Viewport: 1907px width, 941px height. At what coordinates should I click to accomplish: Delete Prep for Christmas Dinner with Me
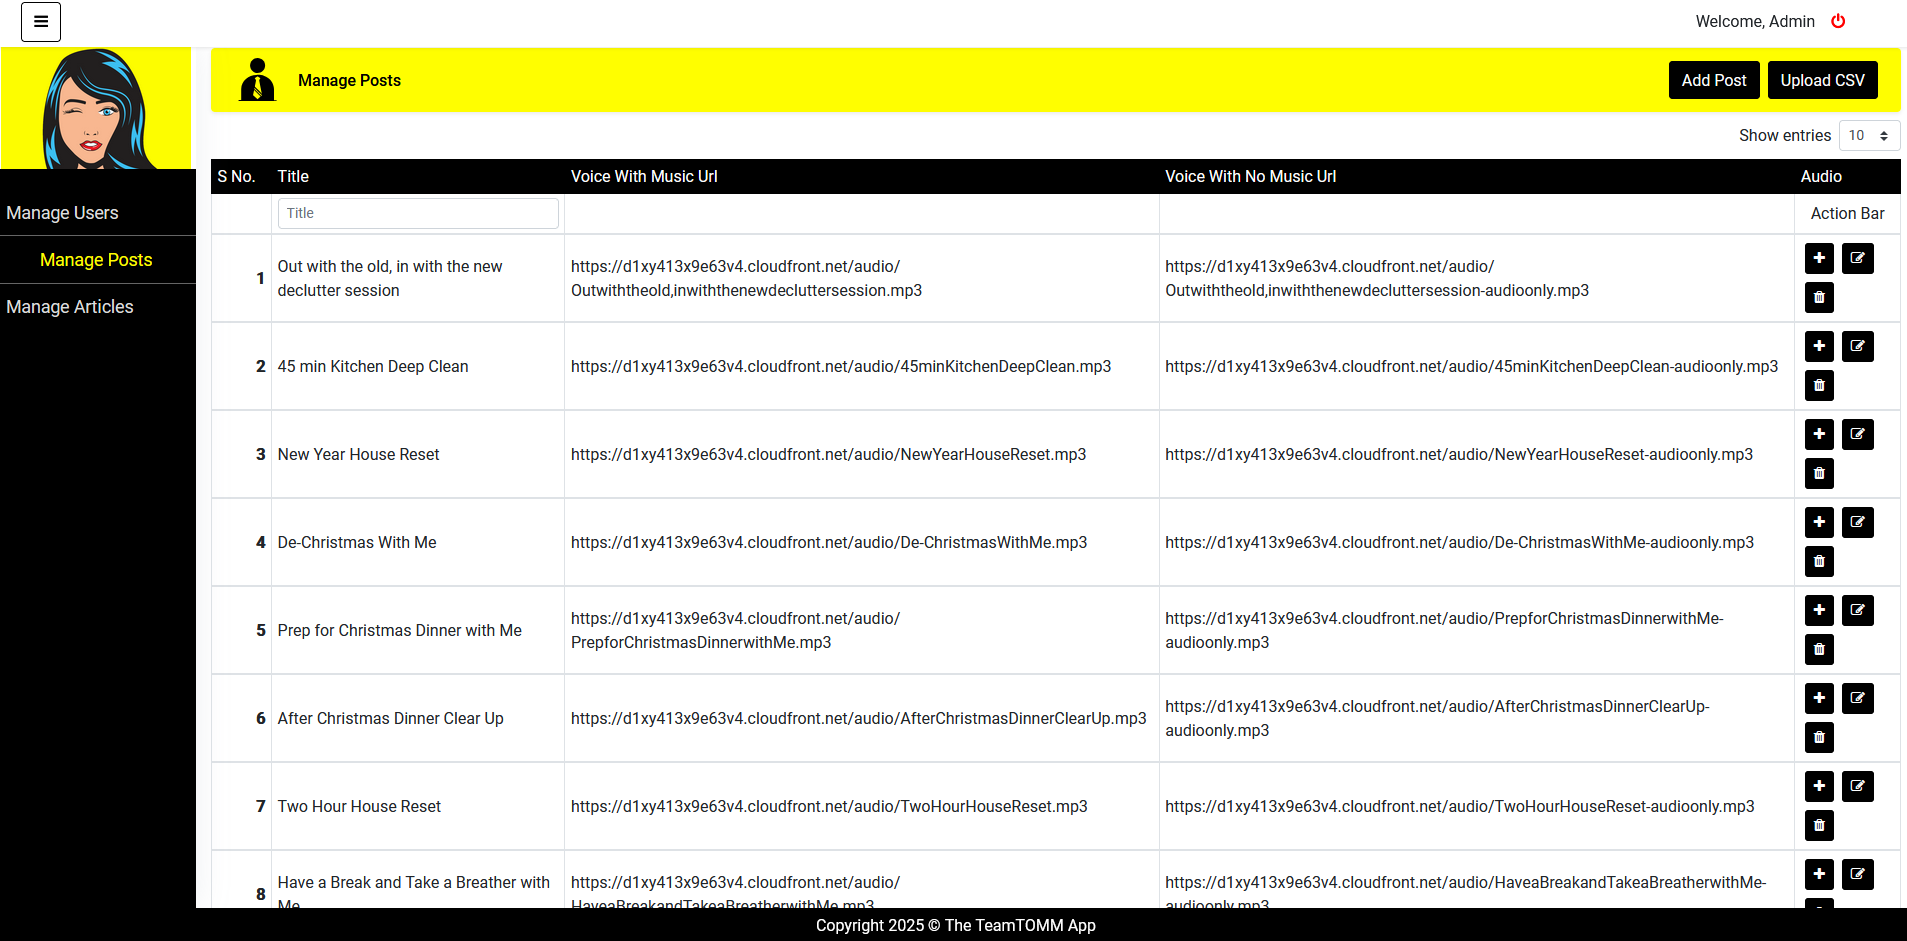pyautogui.click(x=1819, y=649)
